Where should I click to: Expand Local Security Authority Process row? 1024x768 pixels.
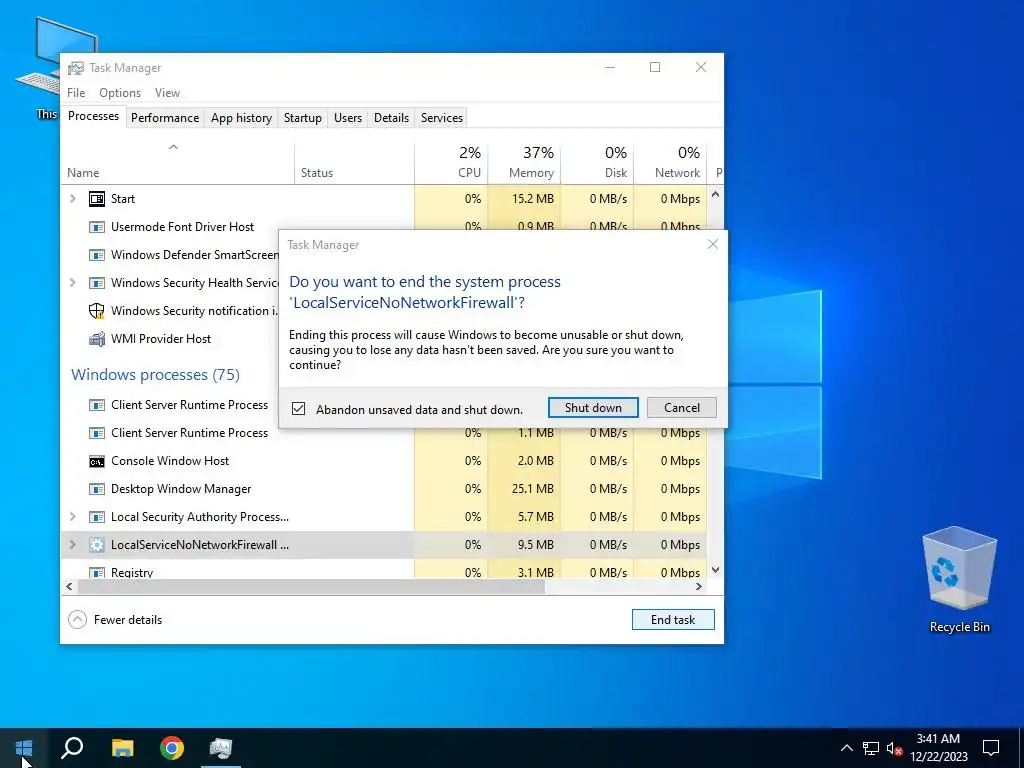(72, 517)
